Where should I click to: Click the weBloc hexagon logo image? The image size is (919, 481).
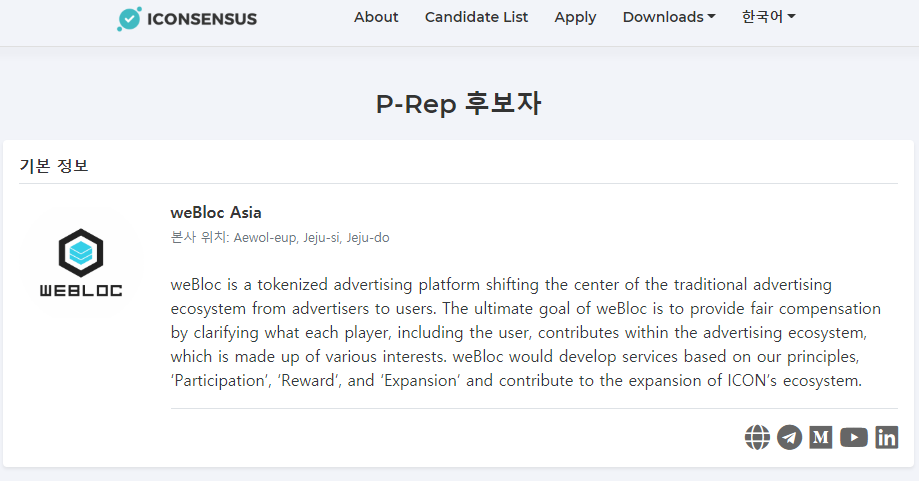point(81,262)
